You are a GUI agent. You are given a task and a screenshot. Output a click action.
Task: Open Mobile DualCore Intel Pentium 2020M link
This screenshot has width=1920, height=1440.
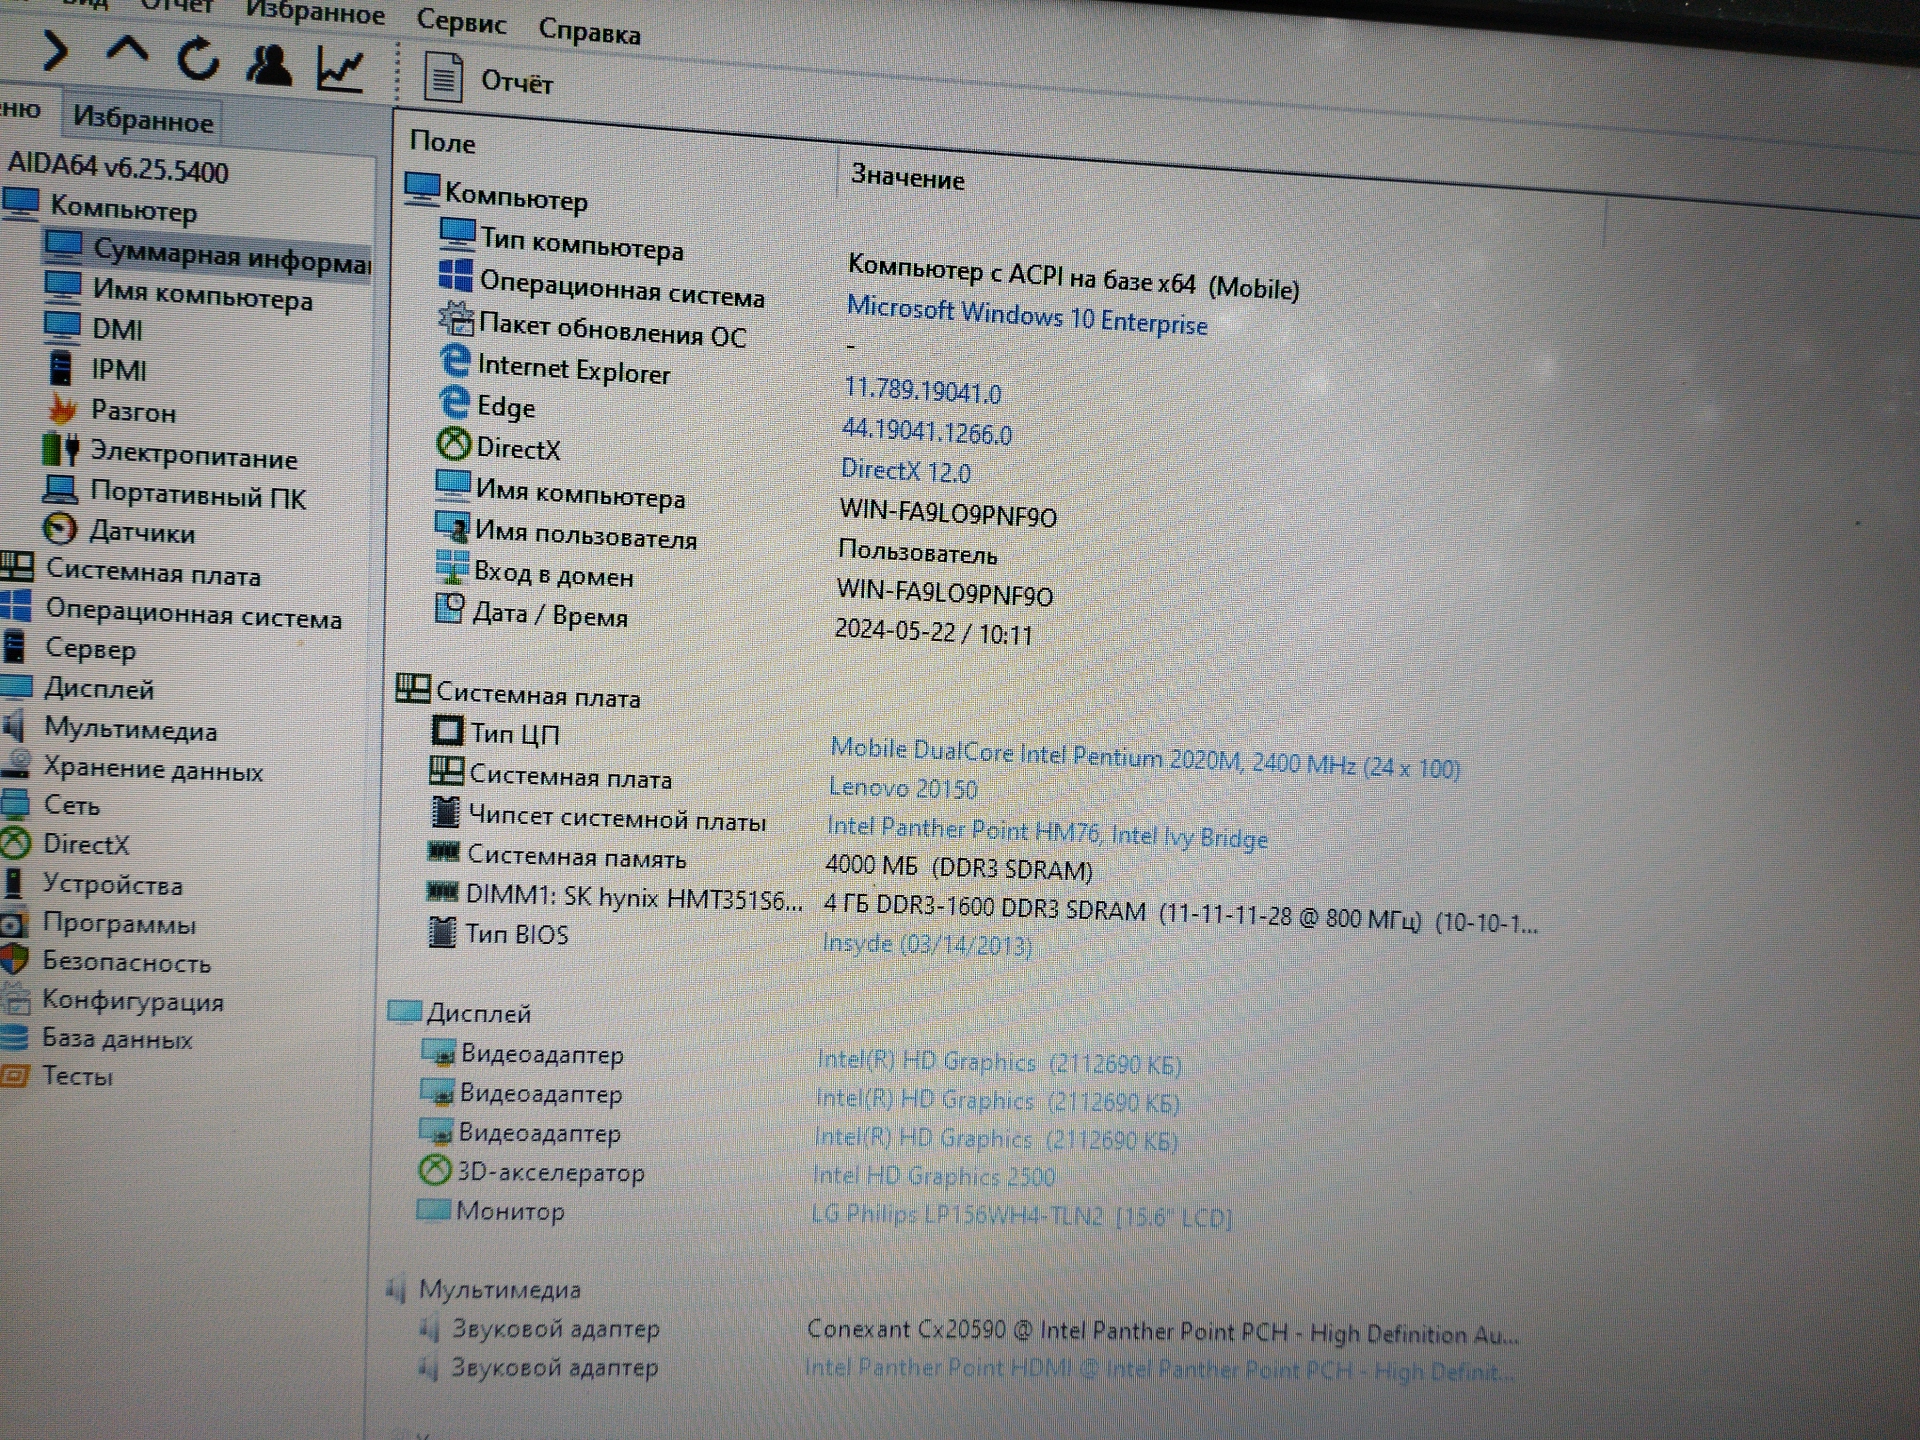(x=1145, y=758)
